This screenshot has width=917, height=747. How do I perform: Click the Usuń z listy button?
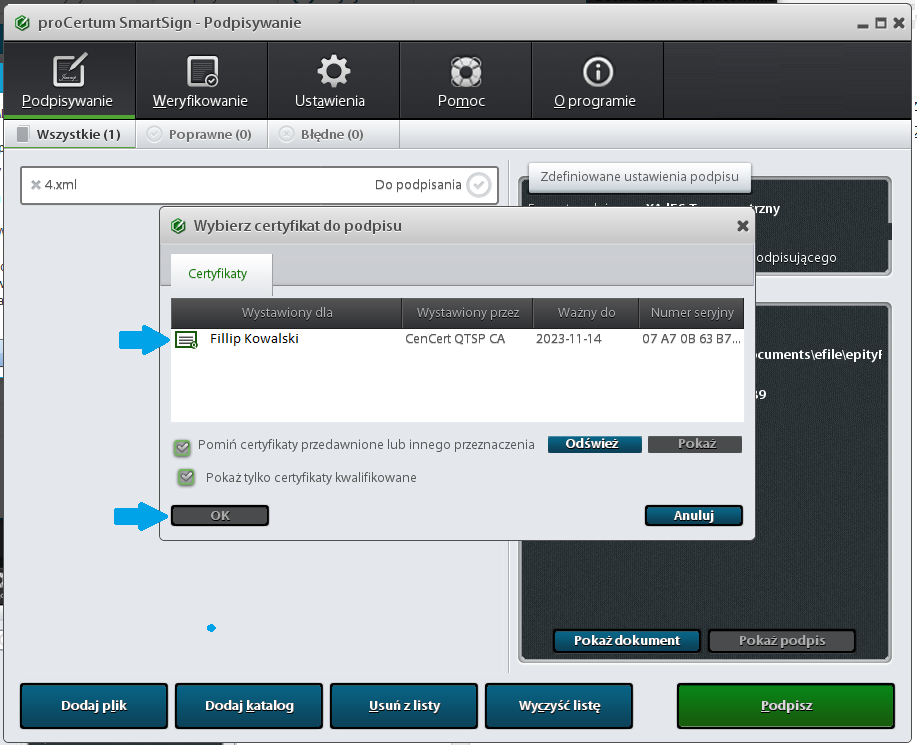coord(404,705)
